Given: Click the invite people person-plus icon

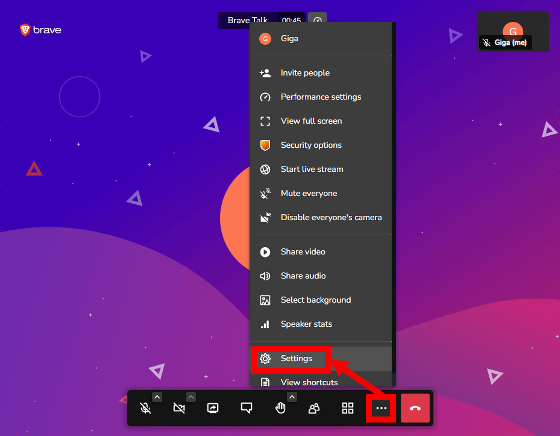Looking at the screenshot, I should pos(265,73).
